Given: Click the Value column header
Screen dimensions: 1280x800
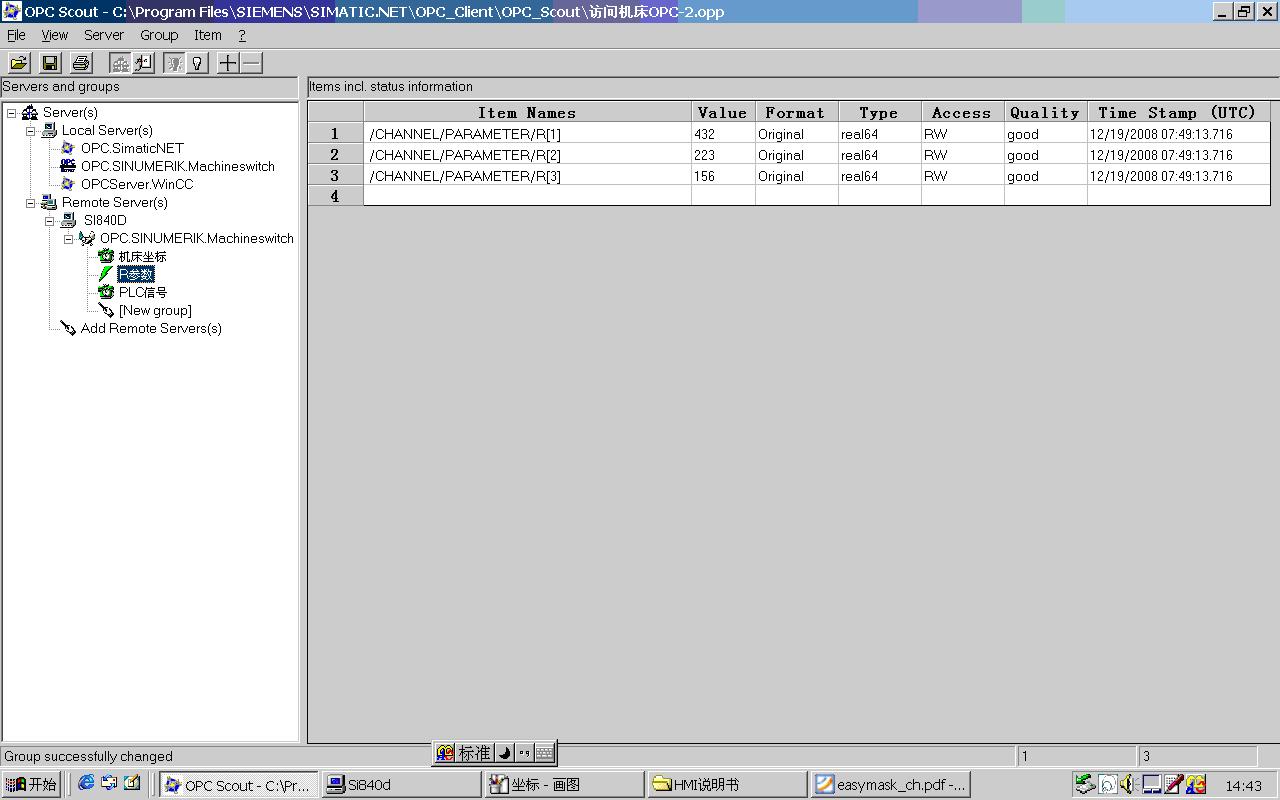Looking at the screenshot, I should pyautogui.click(x=723, y=113).
